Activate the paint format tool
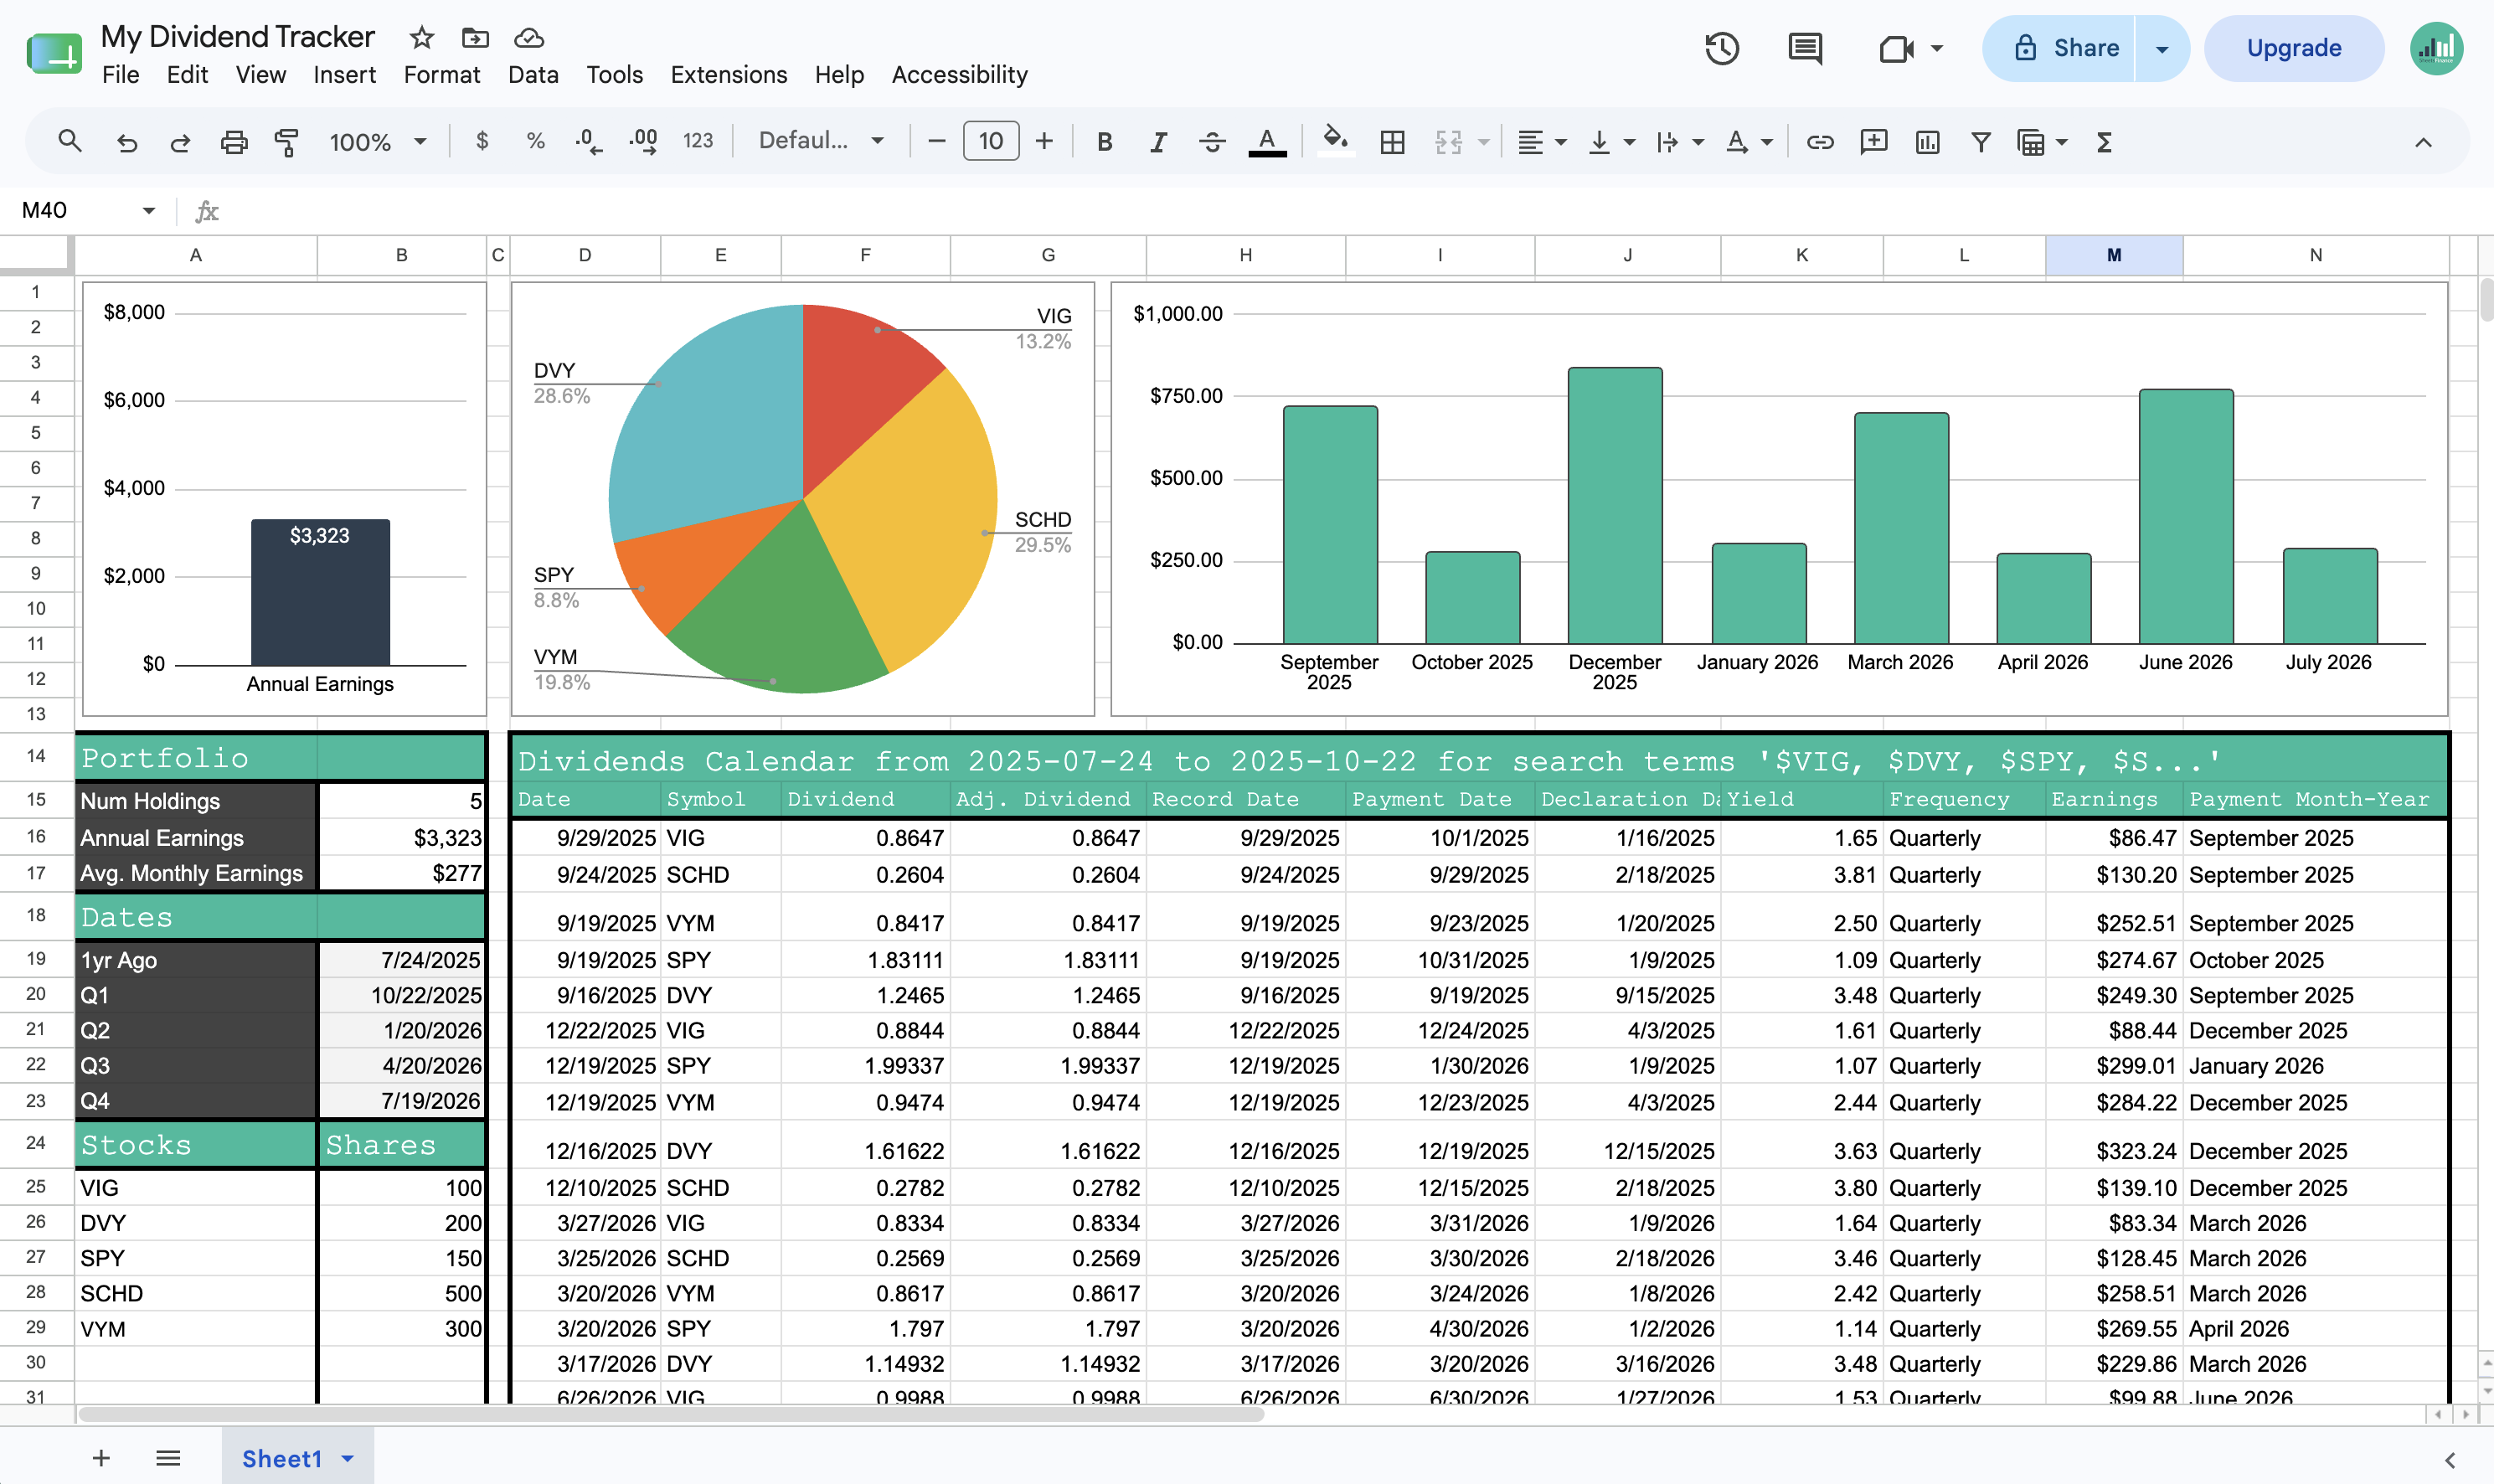The height and width of the screenshot is (1484, 2494). pyautogui.click(x=287, y=142)
